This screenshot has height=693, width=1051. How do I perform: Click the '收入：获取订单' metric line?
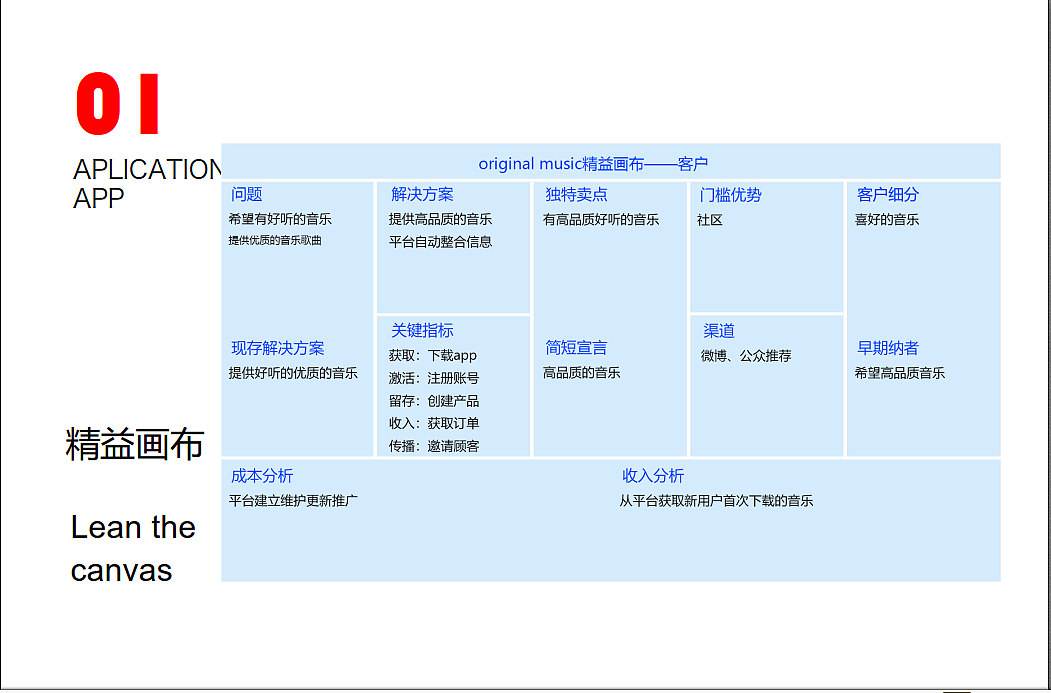pos(434,423)
